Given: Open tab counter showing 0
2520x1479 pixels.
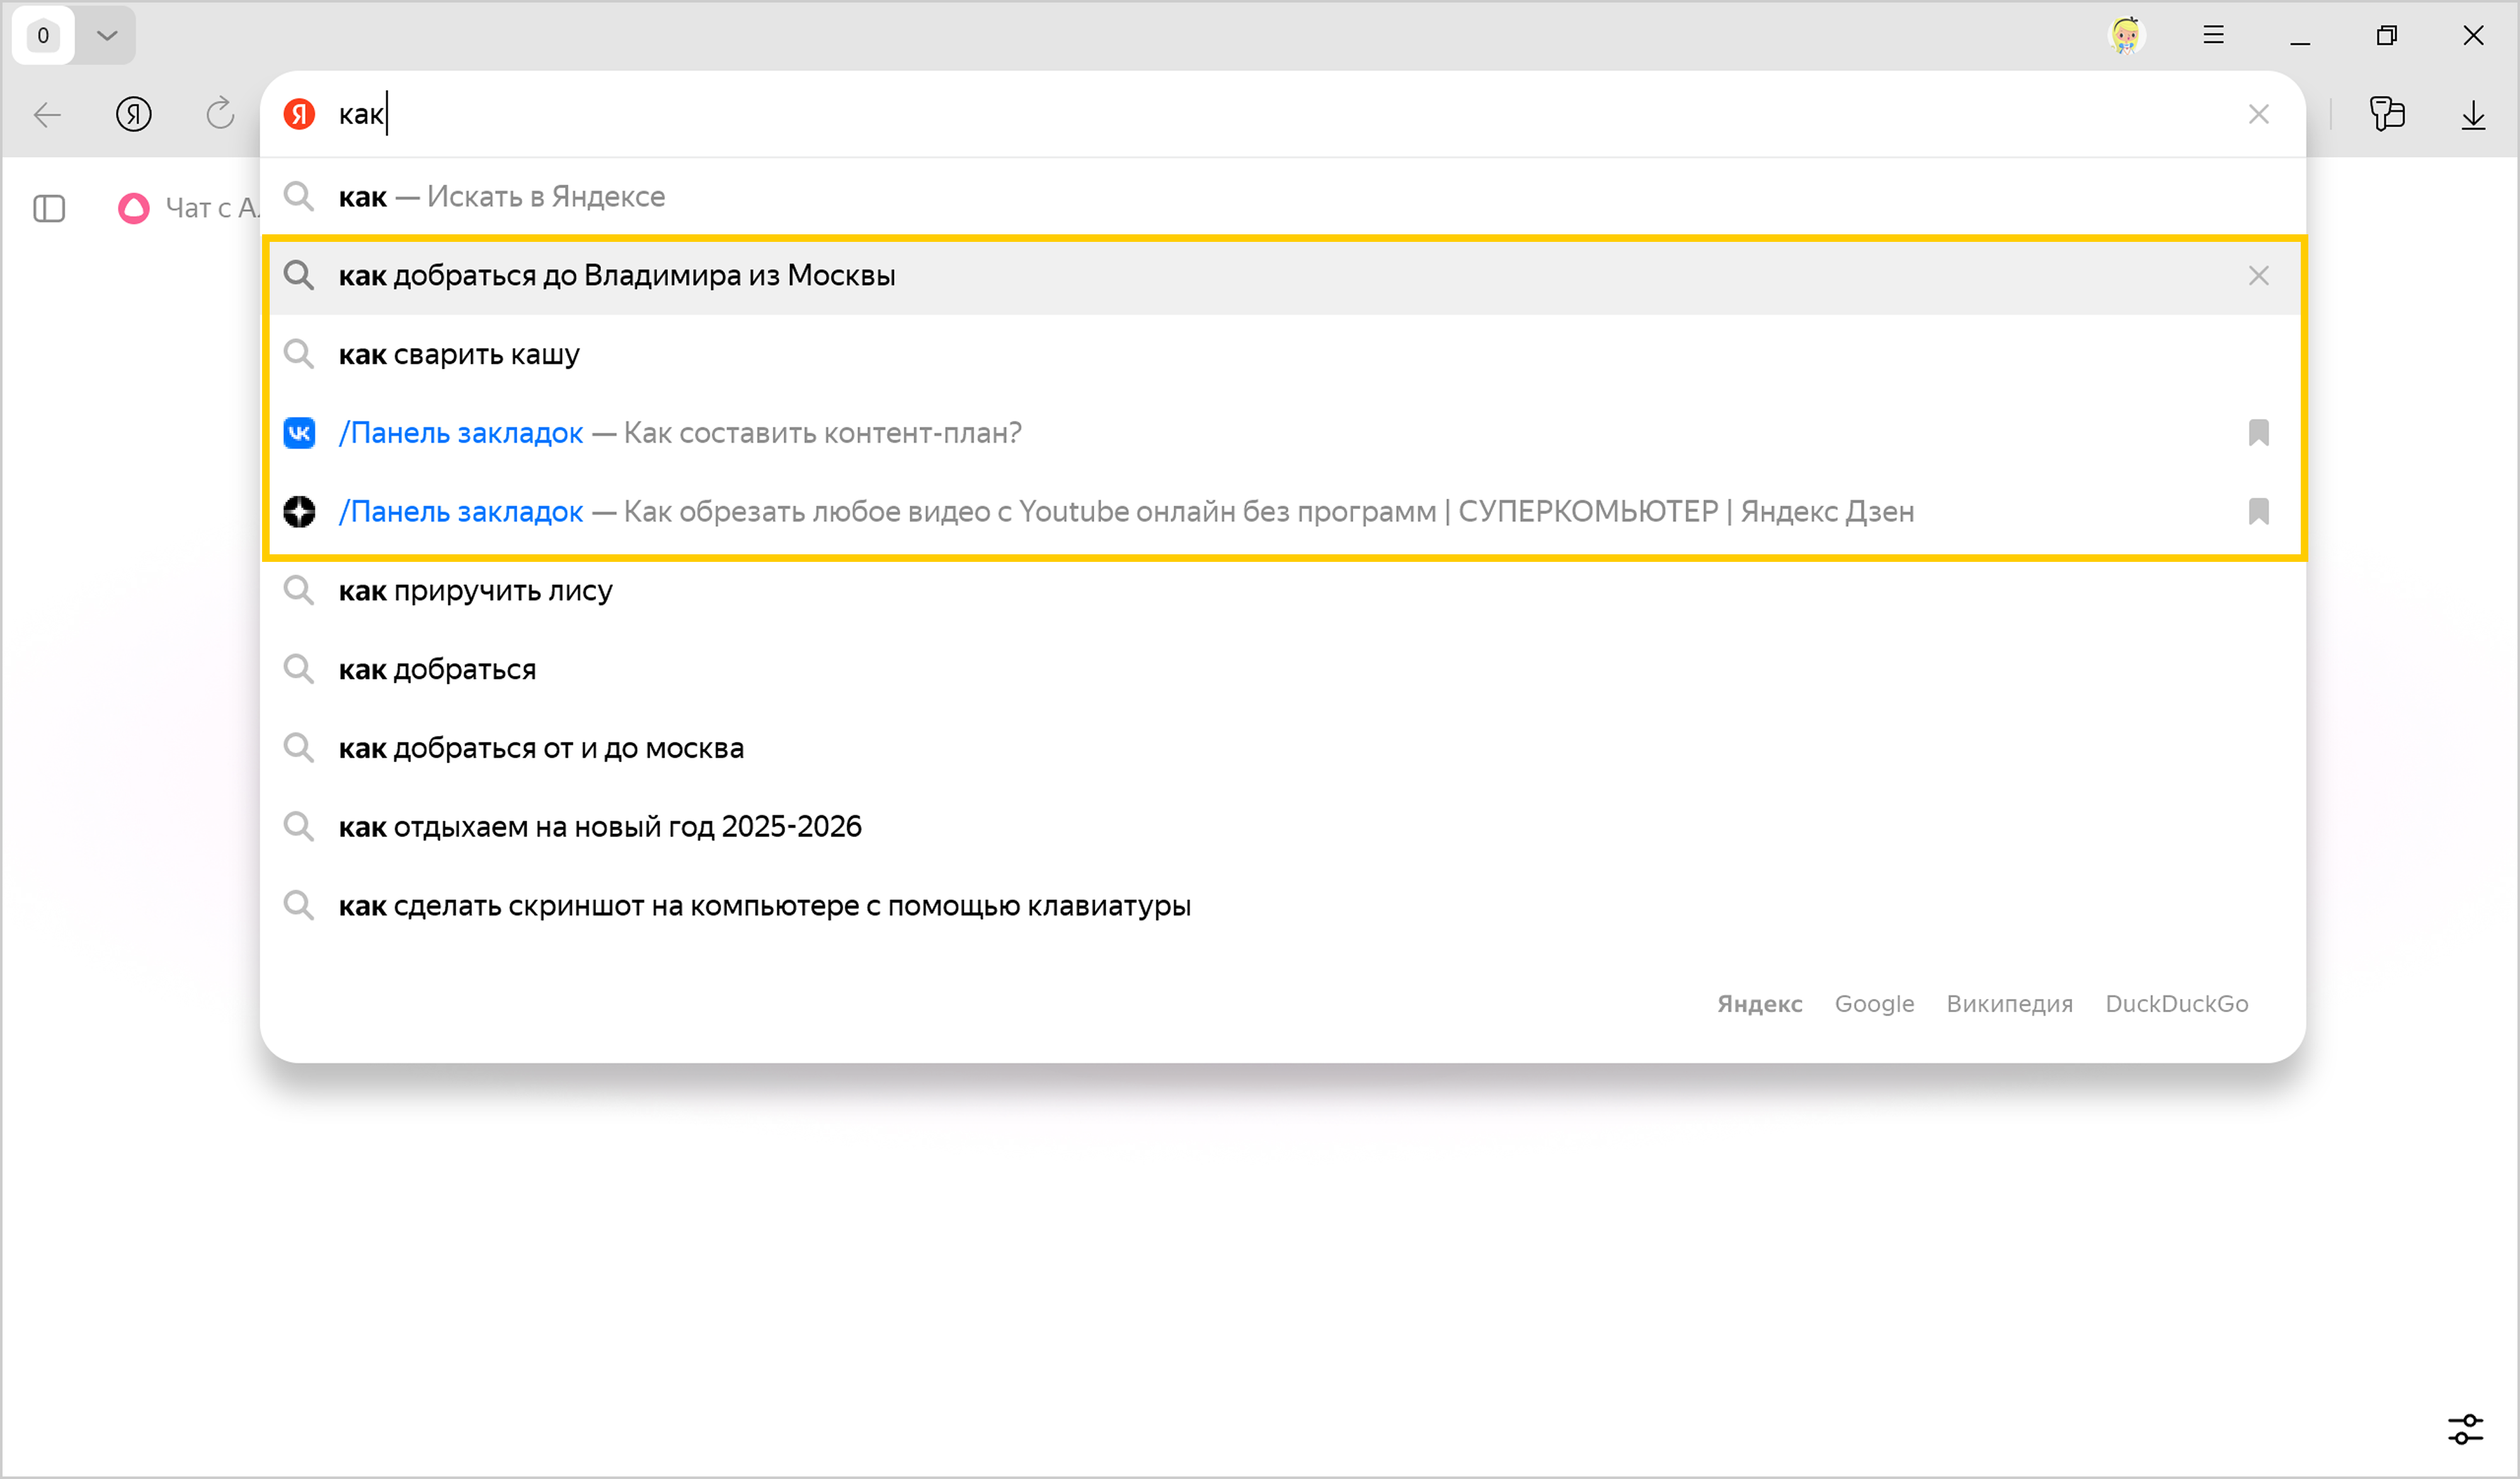Looking at the screenshot, I should pyautogui.click(x=43, y=36).
